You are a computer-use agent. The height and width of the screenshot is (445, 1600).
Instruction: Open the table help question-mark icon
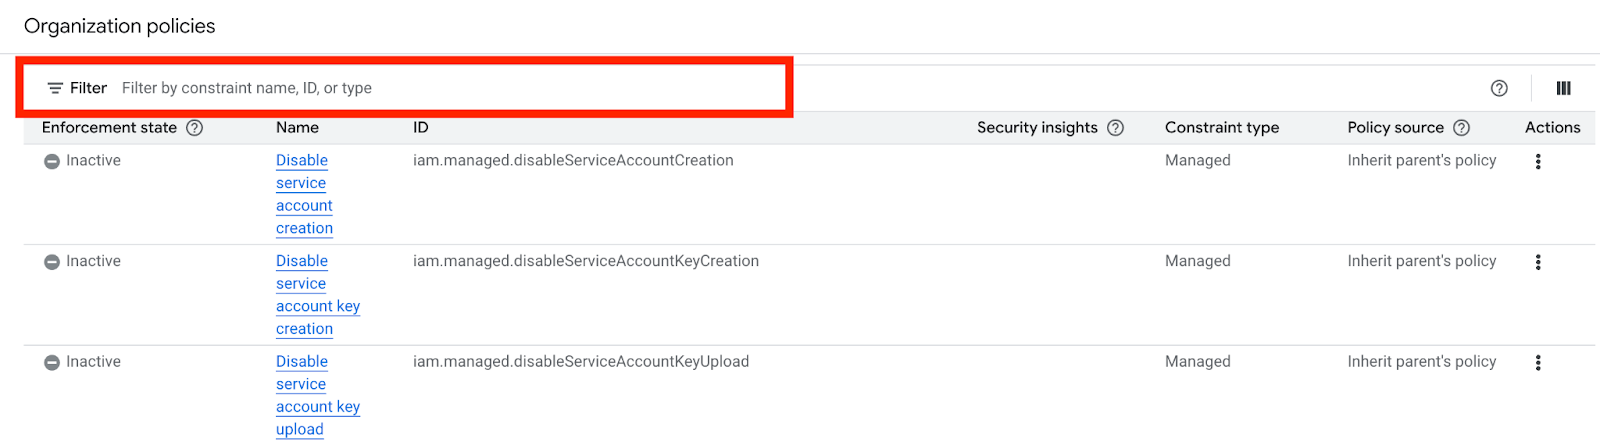click(x=1499, y=88)
